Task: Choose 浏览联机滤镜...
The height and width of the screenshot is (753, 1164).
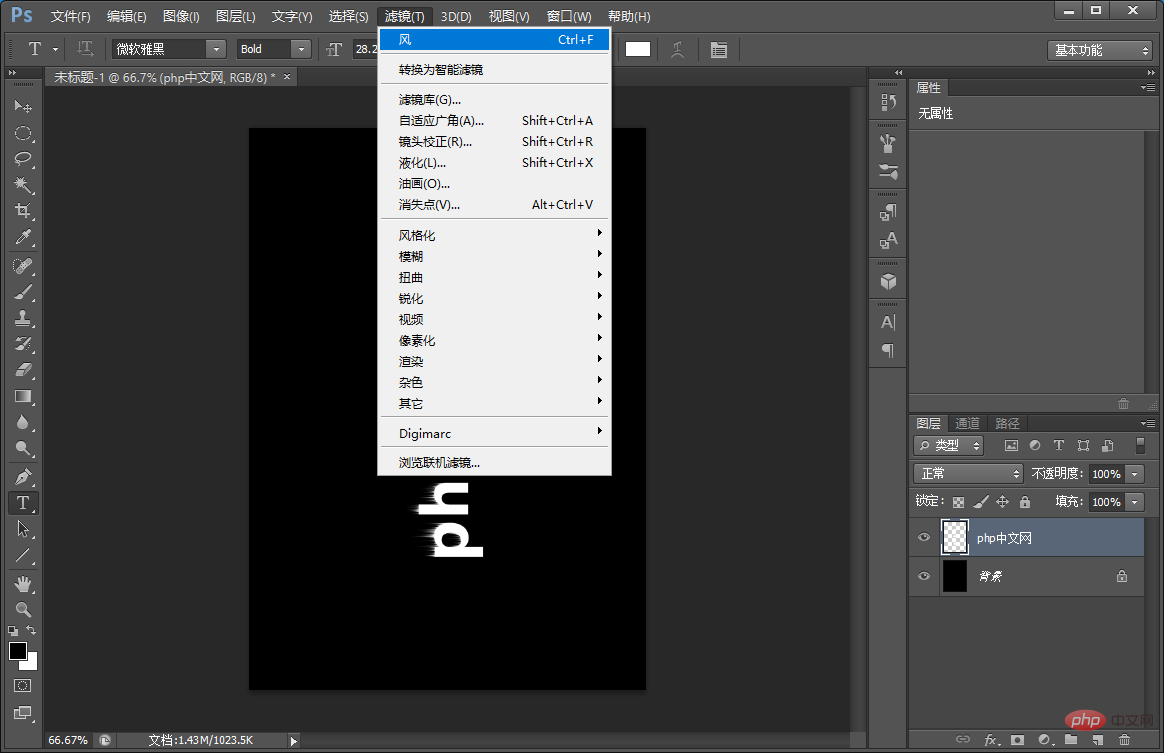Action: coord(494,463)
